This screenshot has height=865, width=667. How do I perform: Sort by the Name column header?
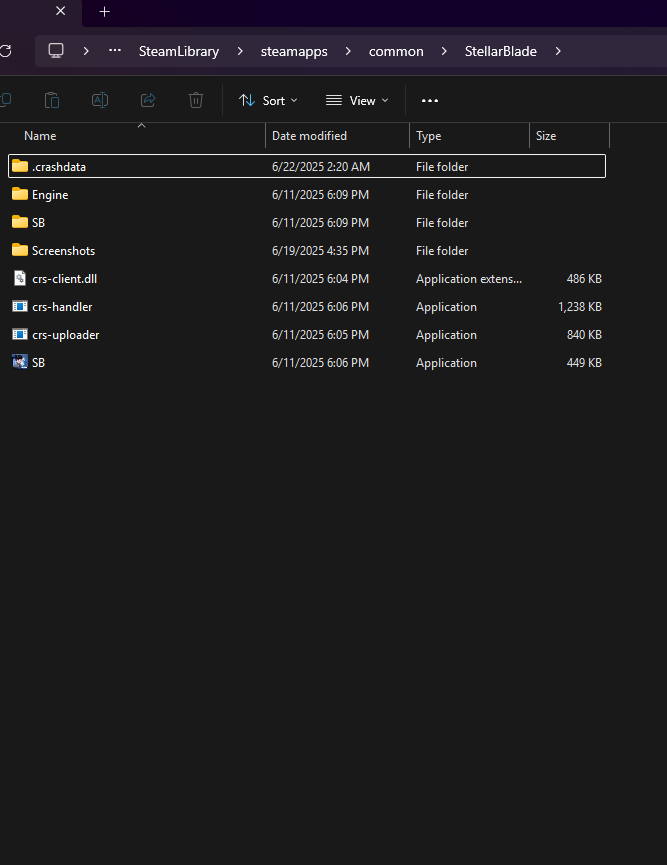pos(40,136)
